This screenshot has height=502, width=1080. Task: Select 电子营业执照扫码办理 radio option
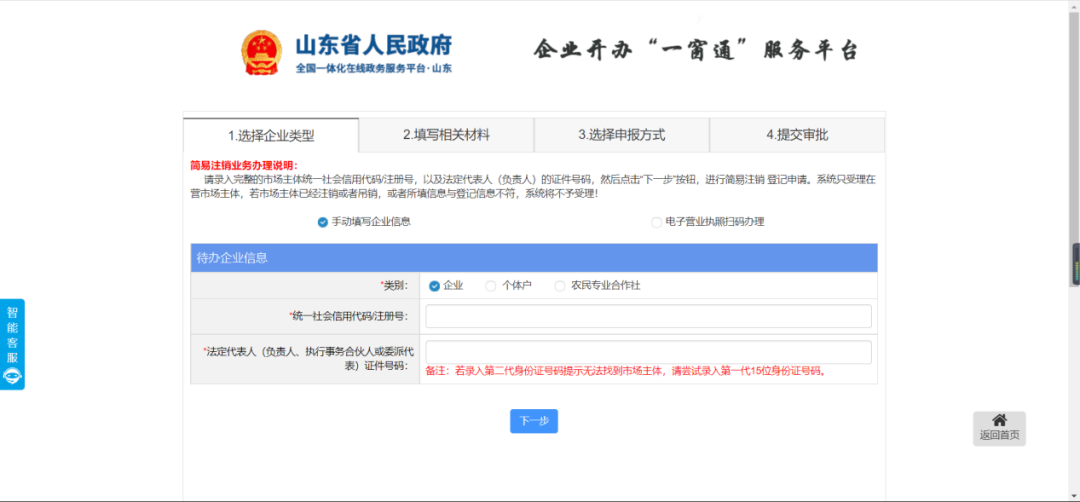(656, 222)
